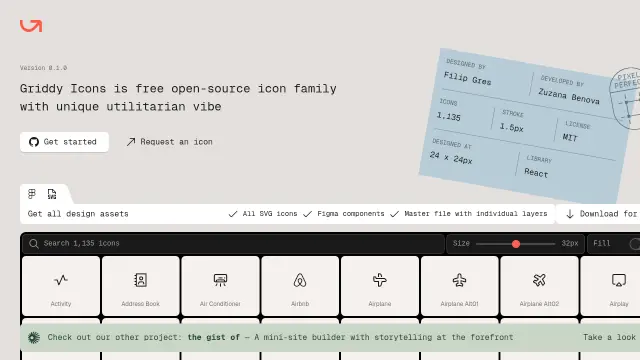Select the Airplane Alt02 icon
The height and width of the screenshot is (360, 640).
[x=539, y=286]
